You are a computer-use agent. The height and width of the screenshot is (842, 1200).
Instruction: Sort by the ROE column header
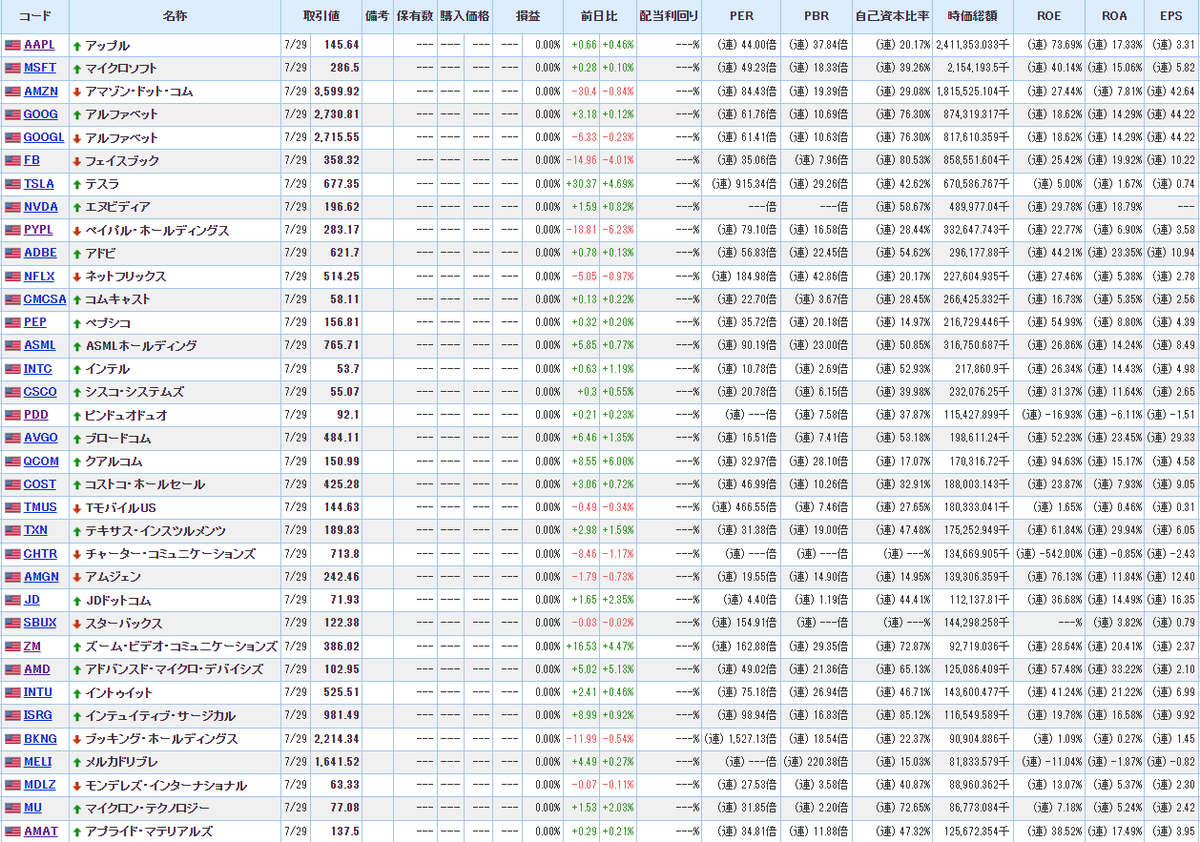coord(1049,17)
